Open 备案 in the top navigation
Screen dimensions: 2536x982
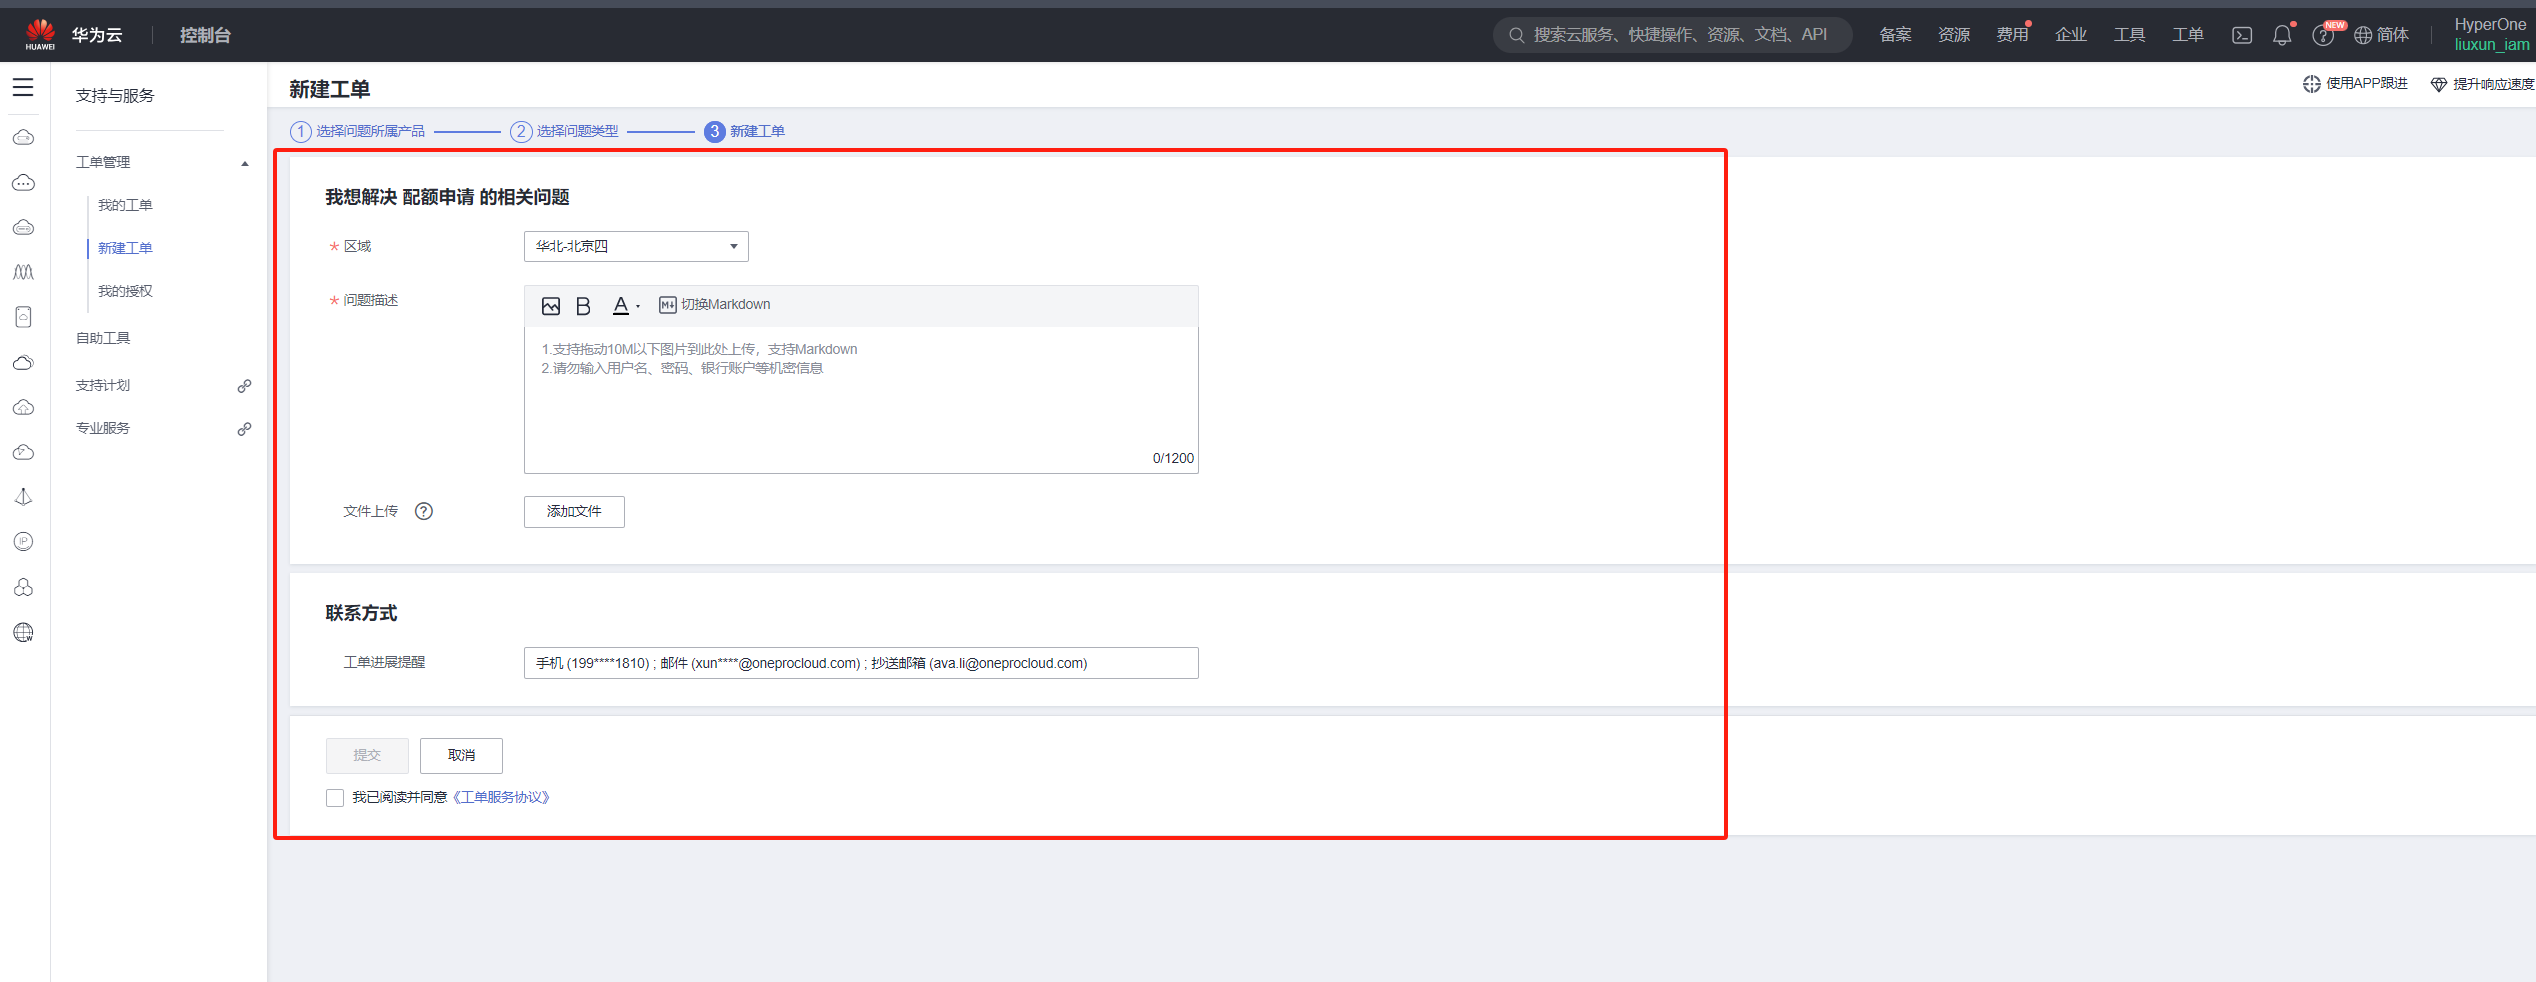(x=1895, y=35)
